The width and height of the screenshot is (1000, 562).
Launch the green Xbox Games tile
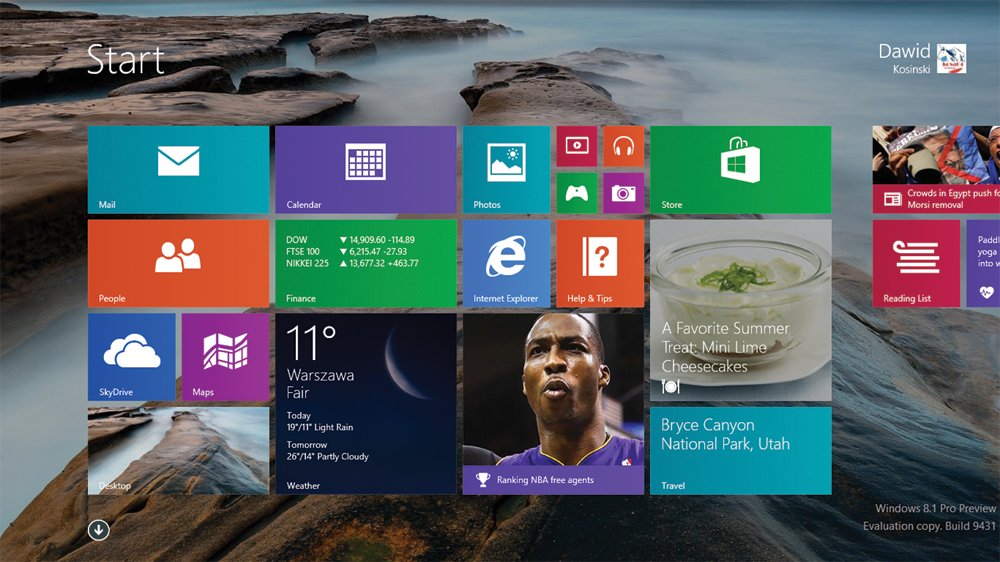pyautogui.click(x=576, y=193)
